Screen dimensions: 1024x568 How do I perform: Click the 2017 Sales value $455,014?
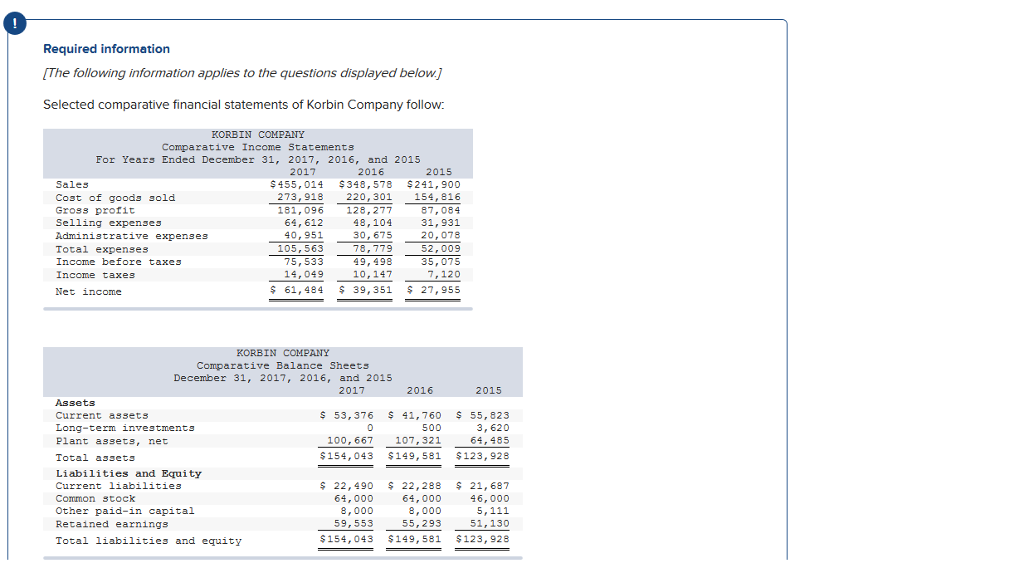coord(296,185)
